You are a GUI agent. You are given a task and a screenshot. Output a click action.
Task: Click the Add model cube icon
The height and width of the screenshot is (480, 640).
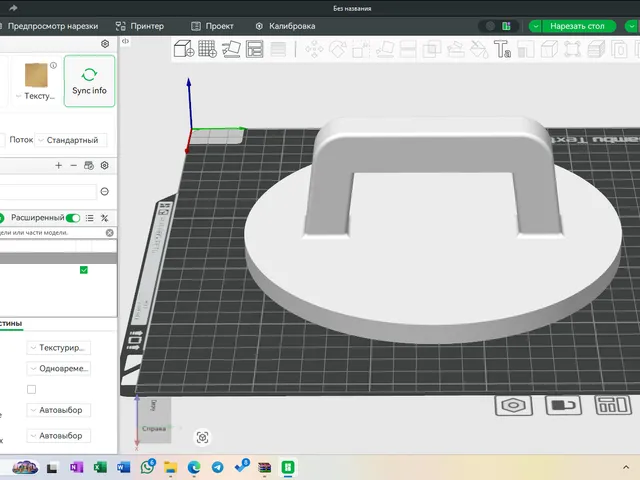click(184, 49)
